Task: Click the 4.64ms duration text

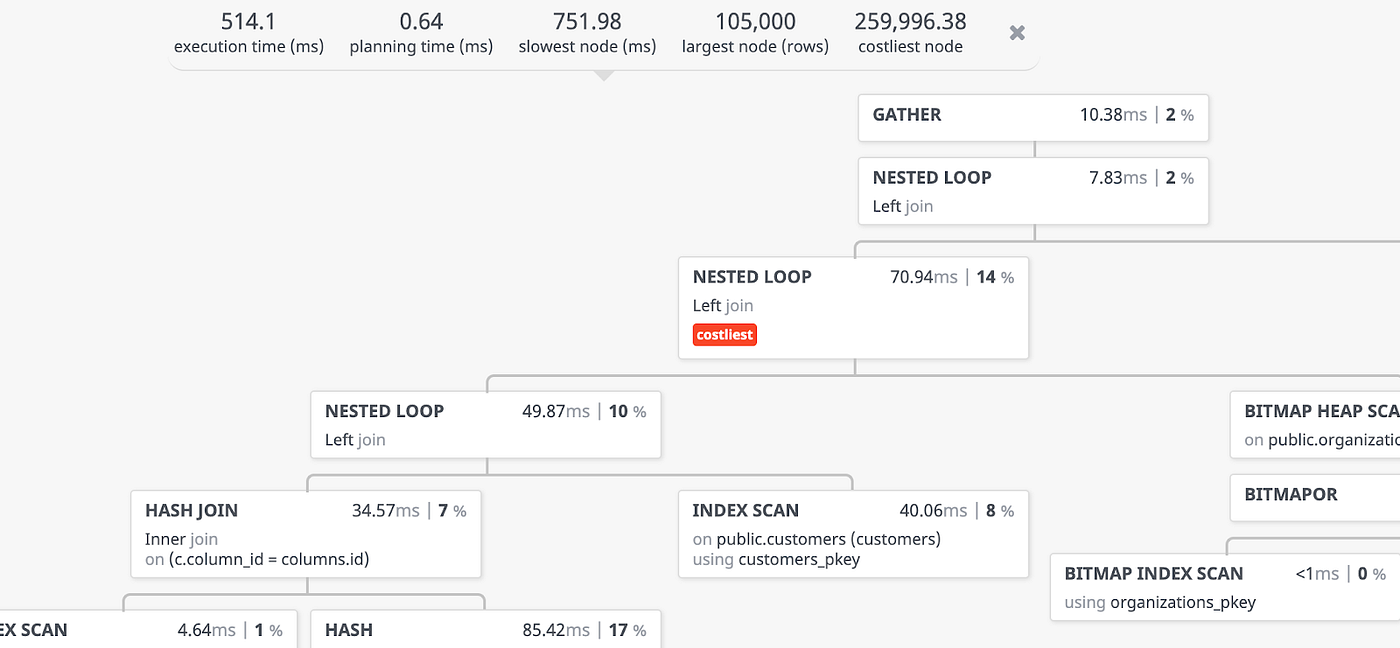Action: coord(206,630)
